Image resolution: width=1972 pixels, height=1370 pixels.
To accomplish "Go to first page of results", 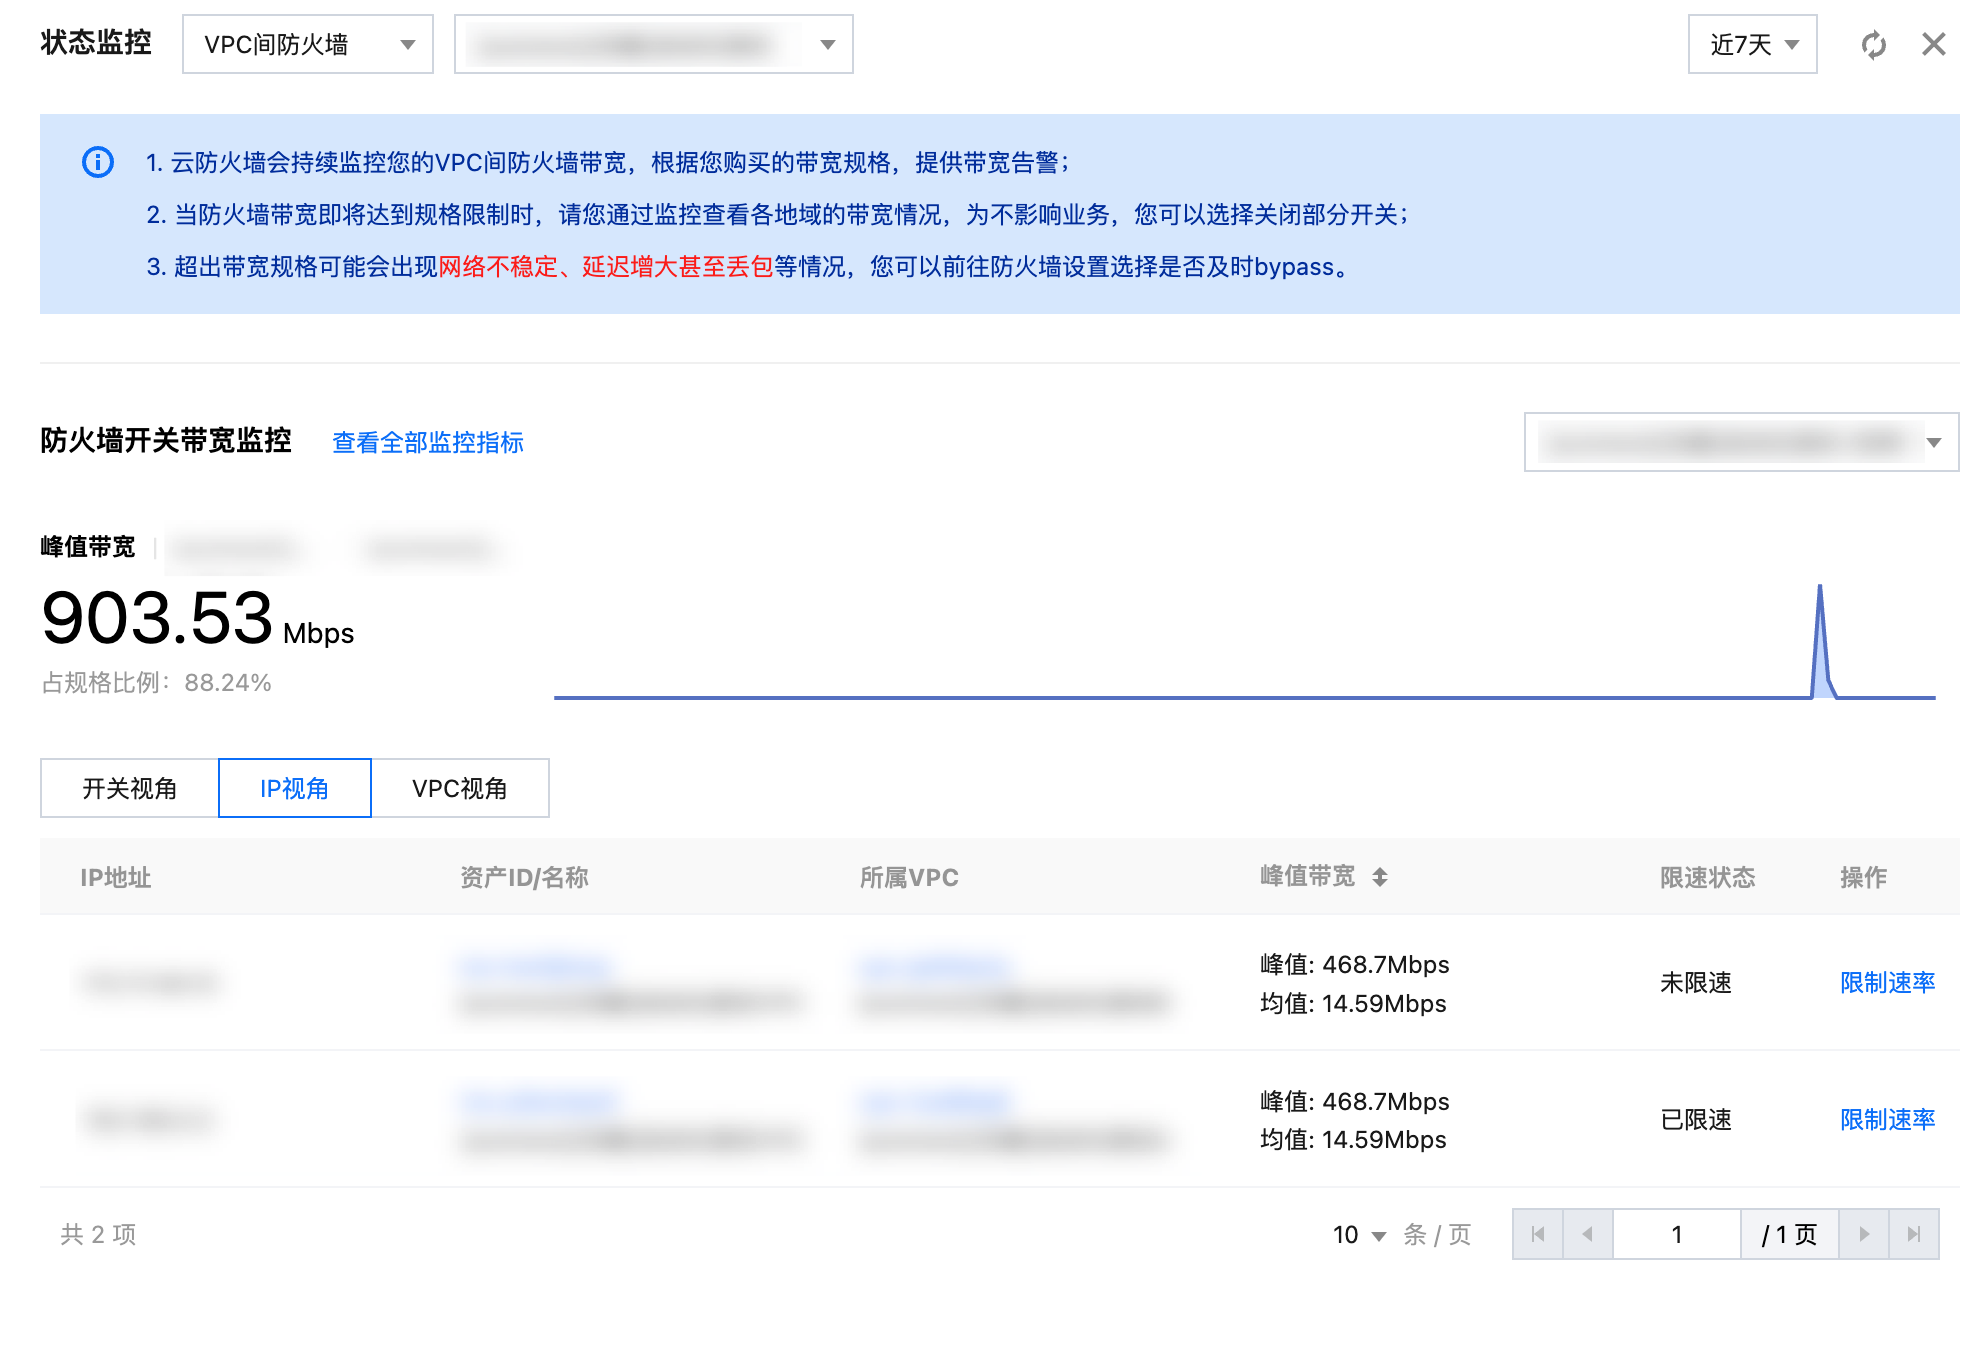I will (1538, 1234).
